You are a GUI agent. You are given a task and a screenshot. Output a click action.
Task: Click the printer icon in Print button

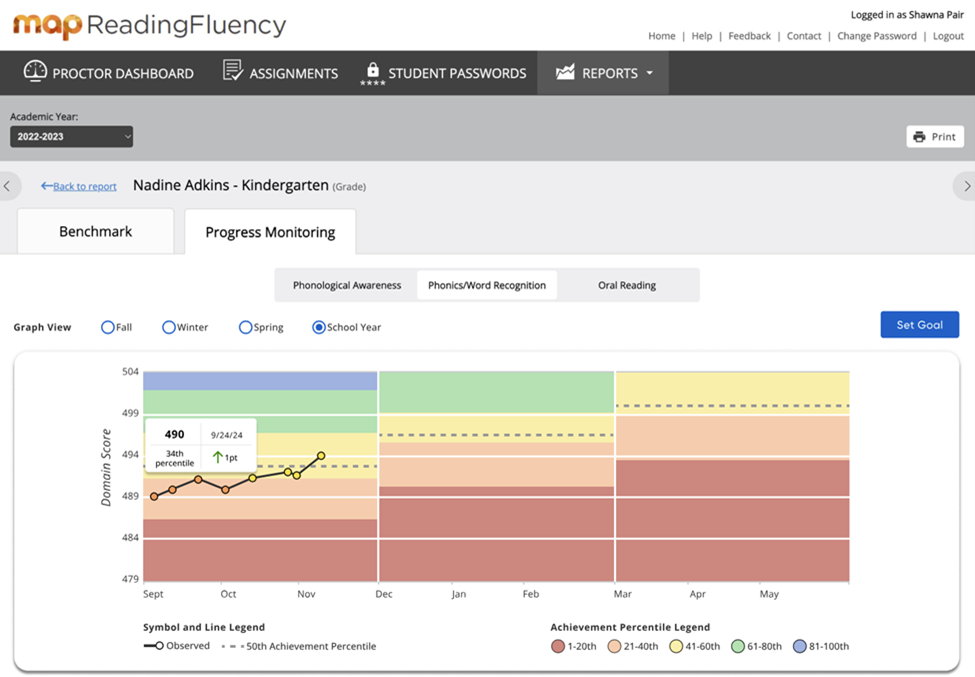click(919, 136)
